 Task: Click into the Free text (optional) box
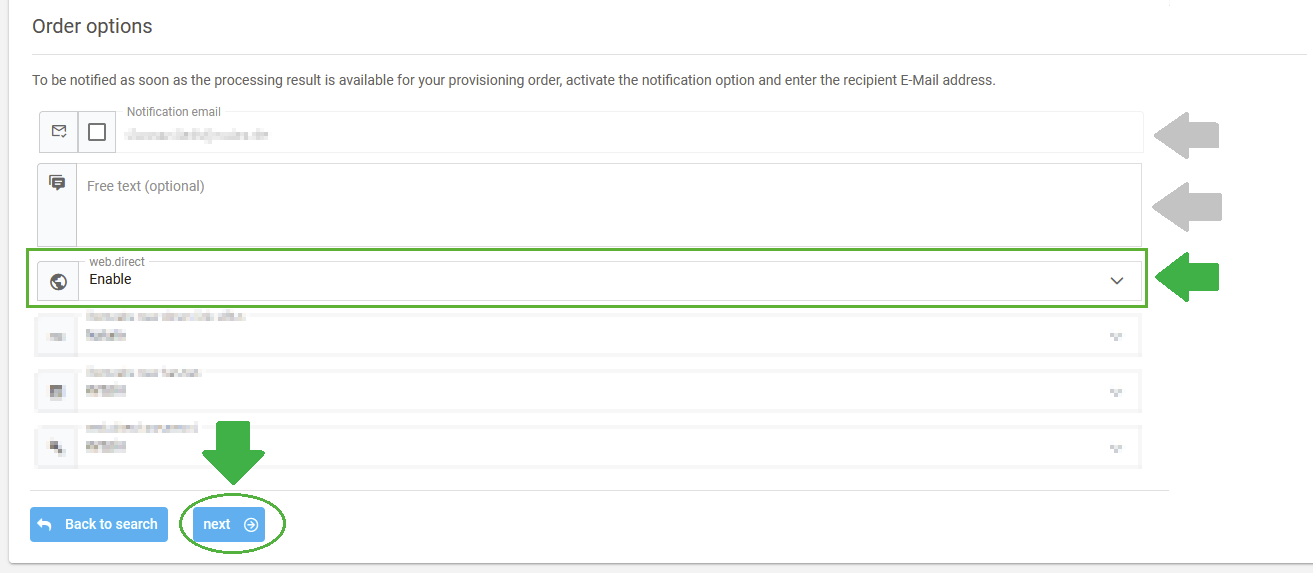click(x=609, y=204)
